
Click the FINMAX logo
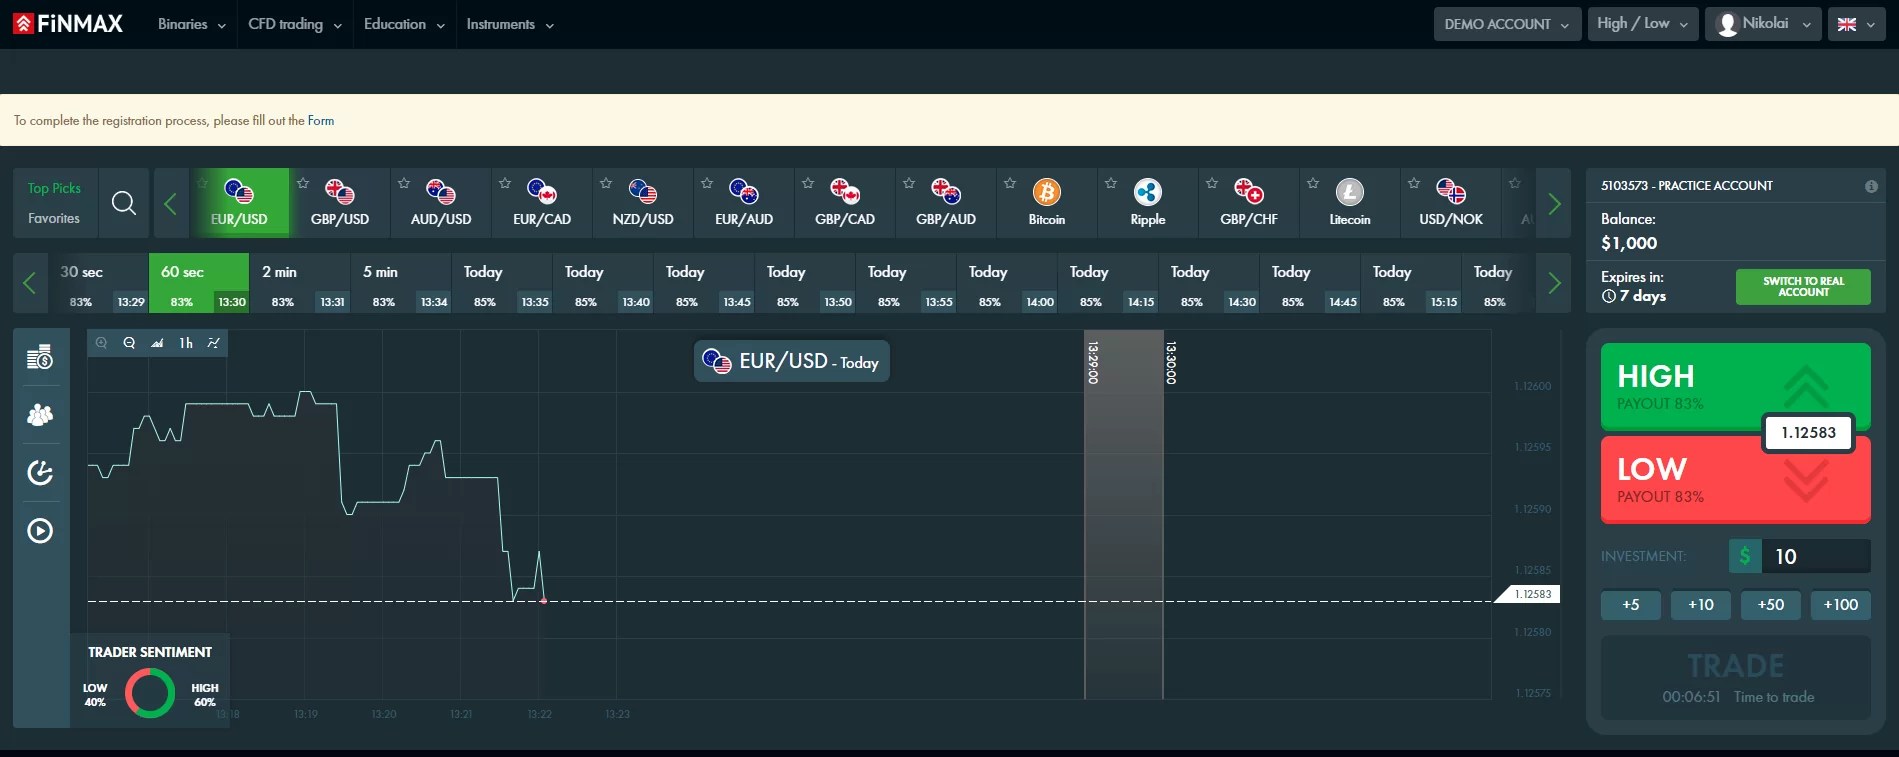coord(68,23)
